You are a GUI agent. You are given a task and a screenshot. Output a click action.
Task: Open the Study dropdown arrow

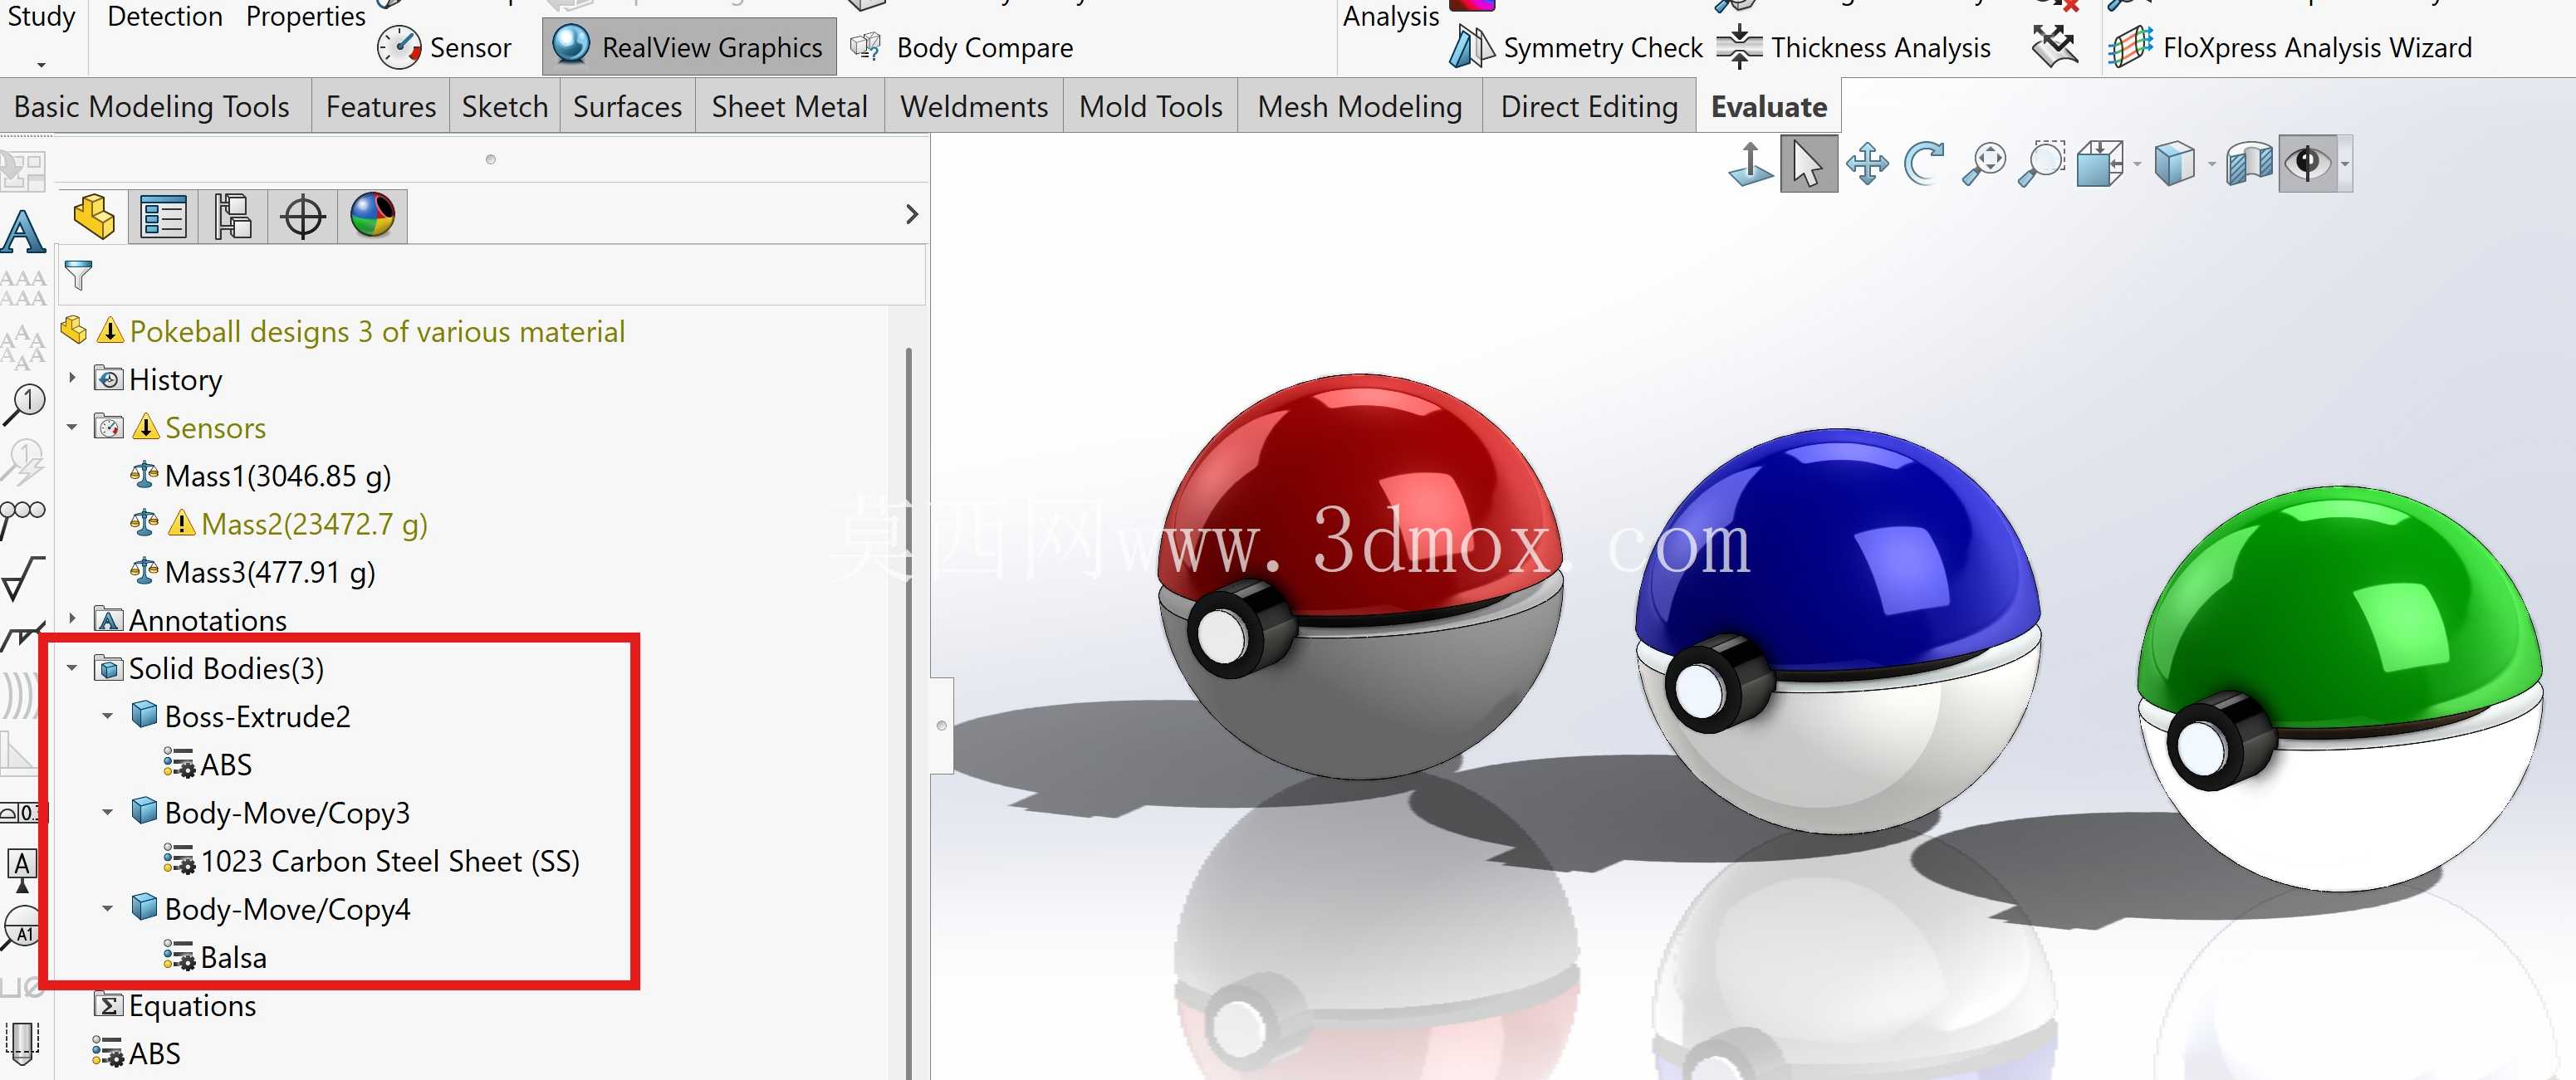41,64
